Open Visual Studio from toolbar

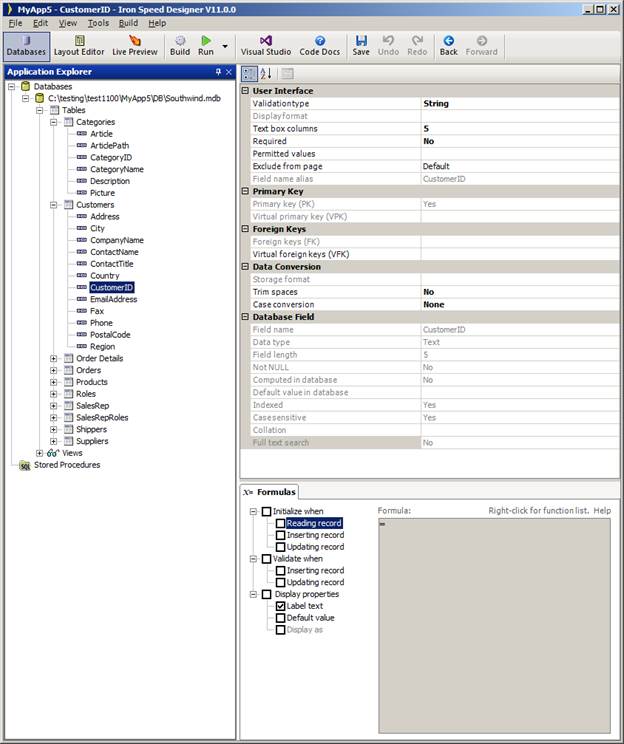pos(266,46)
